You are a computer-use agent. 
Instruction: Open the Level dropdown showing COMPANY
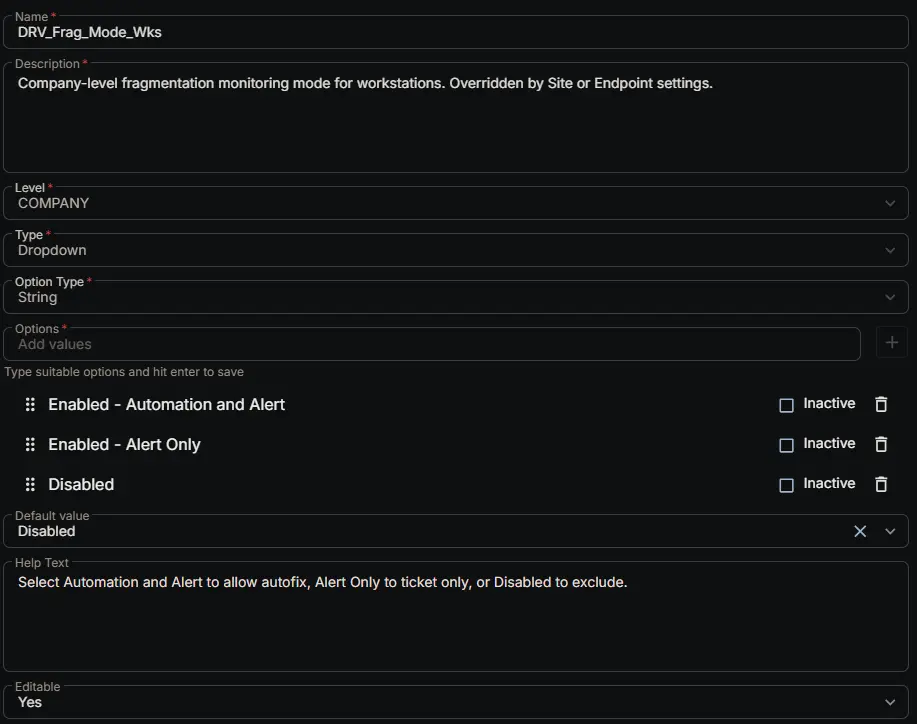click(456, 203)
